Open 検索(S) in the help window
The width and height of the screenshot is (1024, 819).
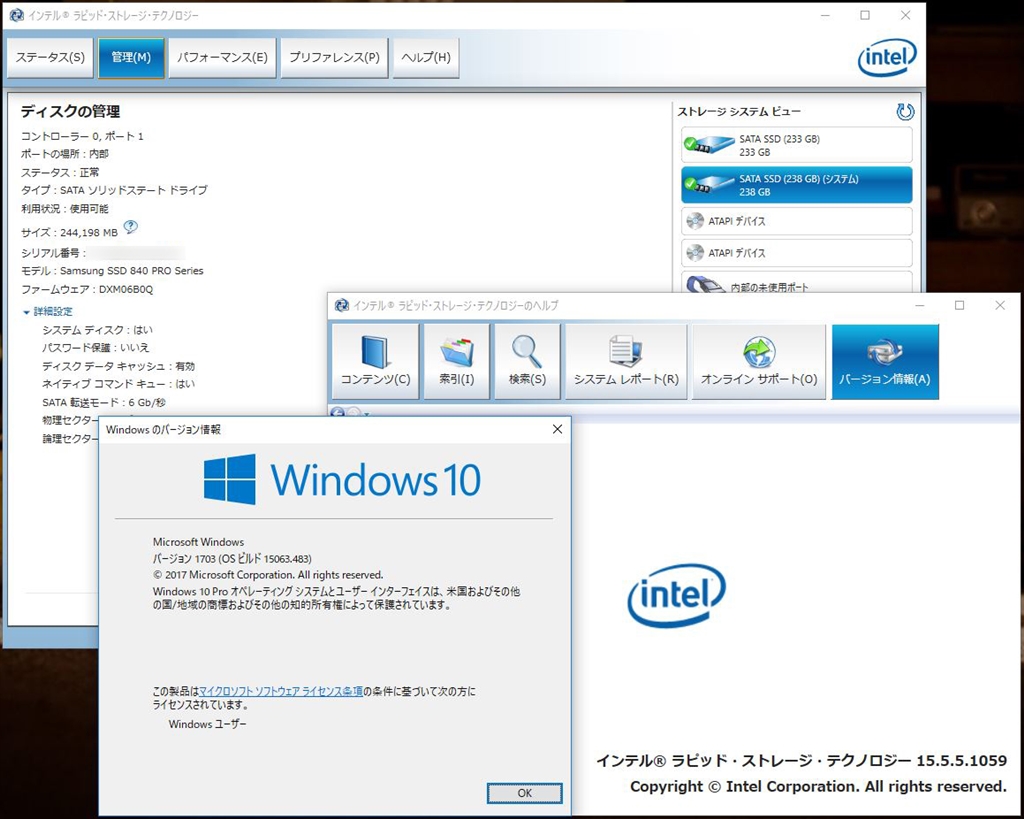tap(527, 362)
